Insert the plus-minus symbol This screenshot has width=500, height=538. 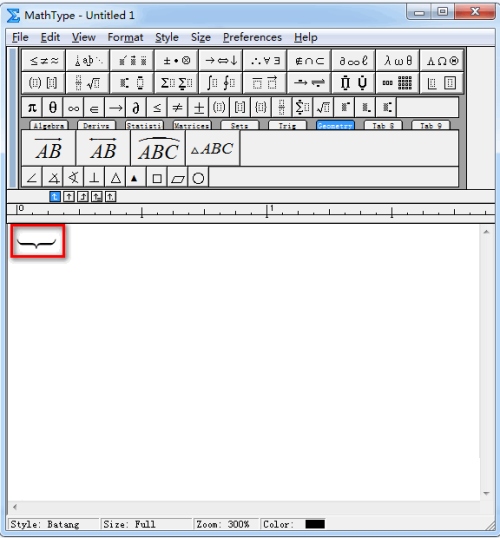pyautogui.click(x=198, y=108)
